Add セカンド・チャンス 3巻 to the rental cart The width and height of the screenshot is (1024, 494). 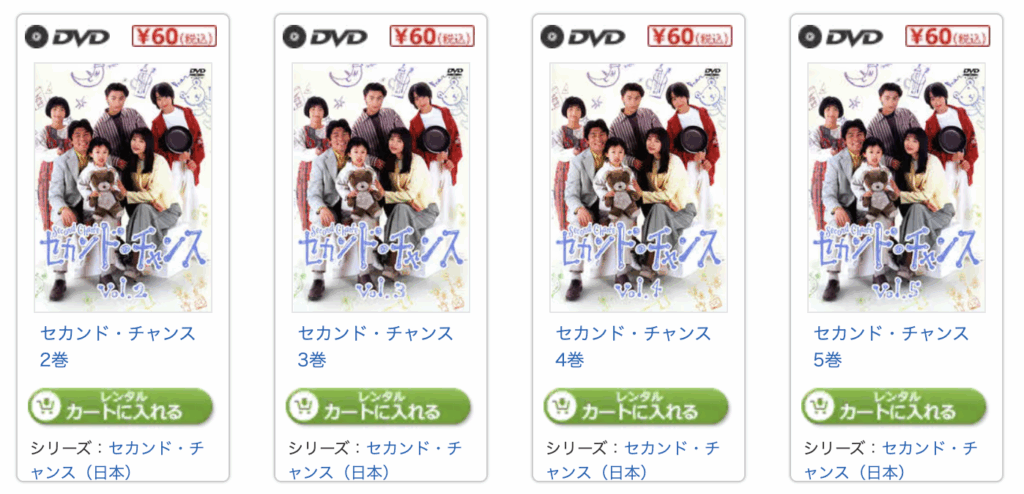pos(379,406)
